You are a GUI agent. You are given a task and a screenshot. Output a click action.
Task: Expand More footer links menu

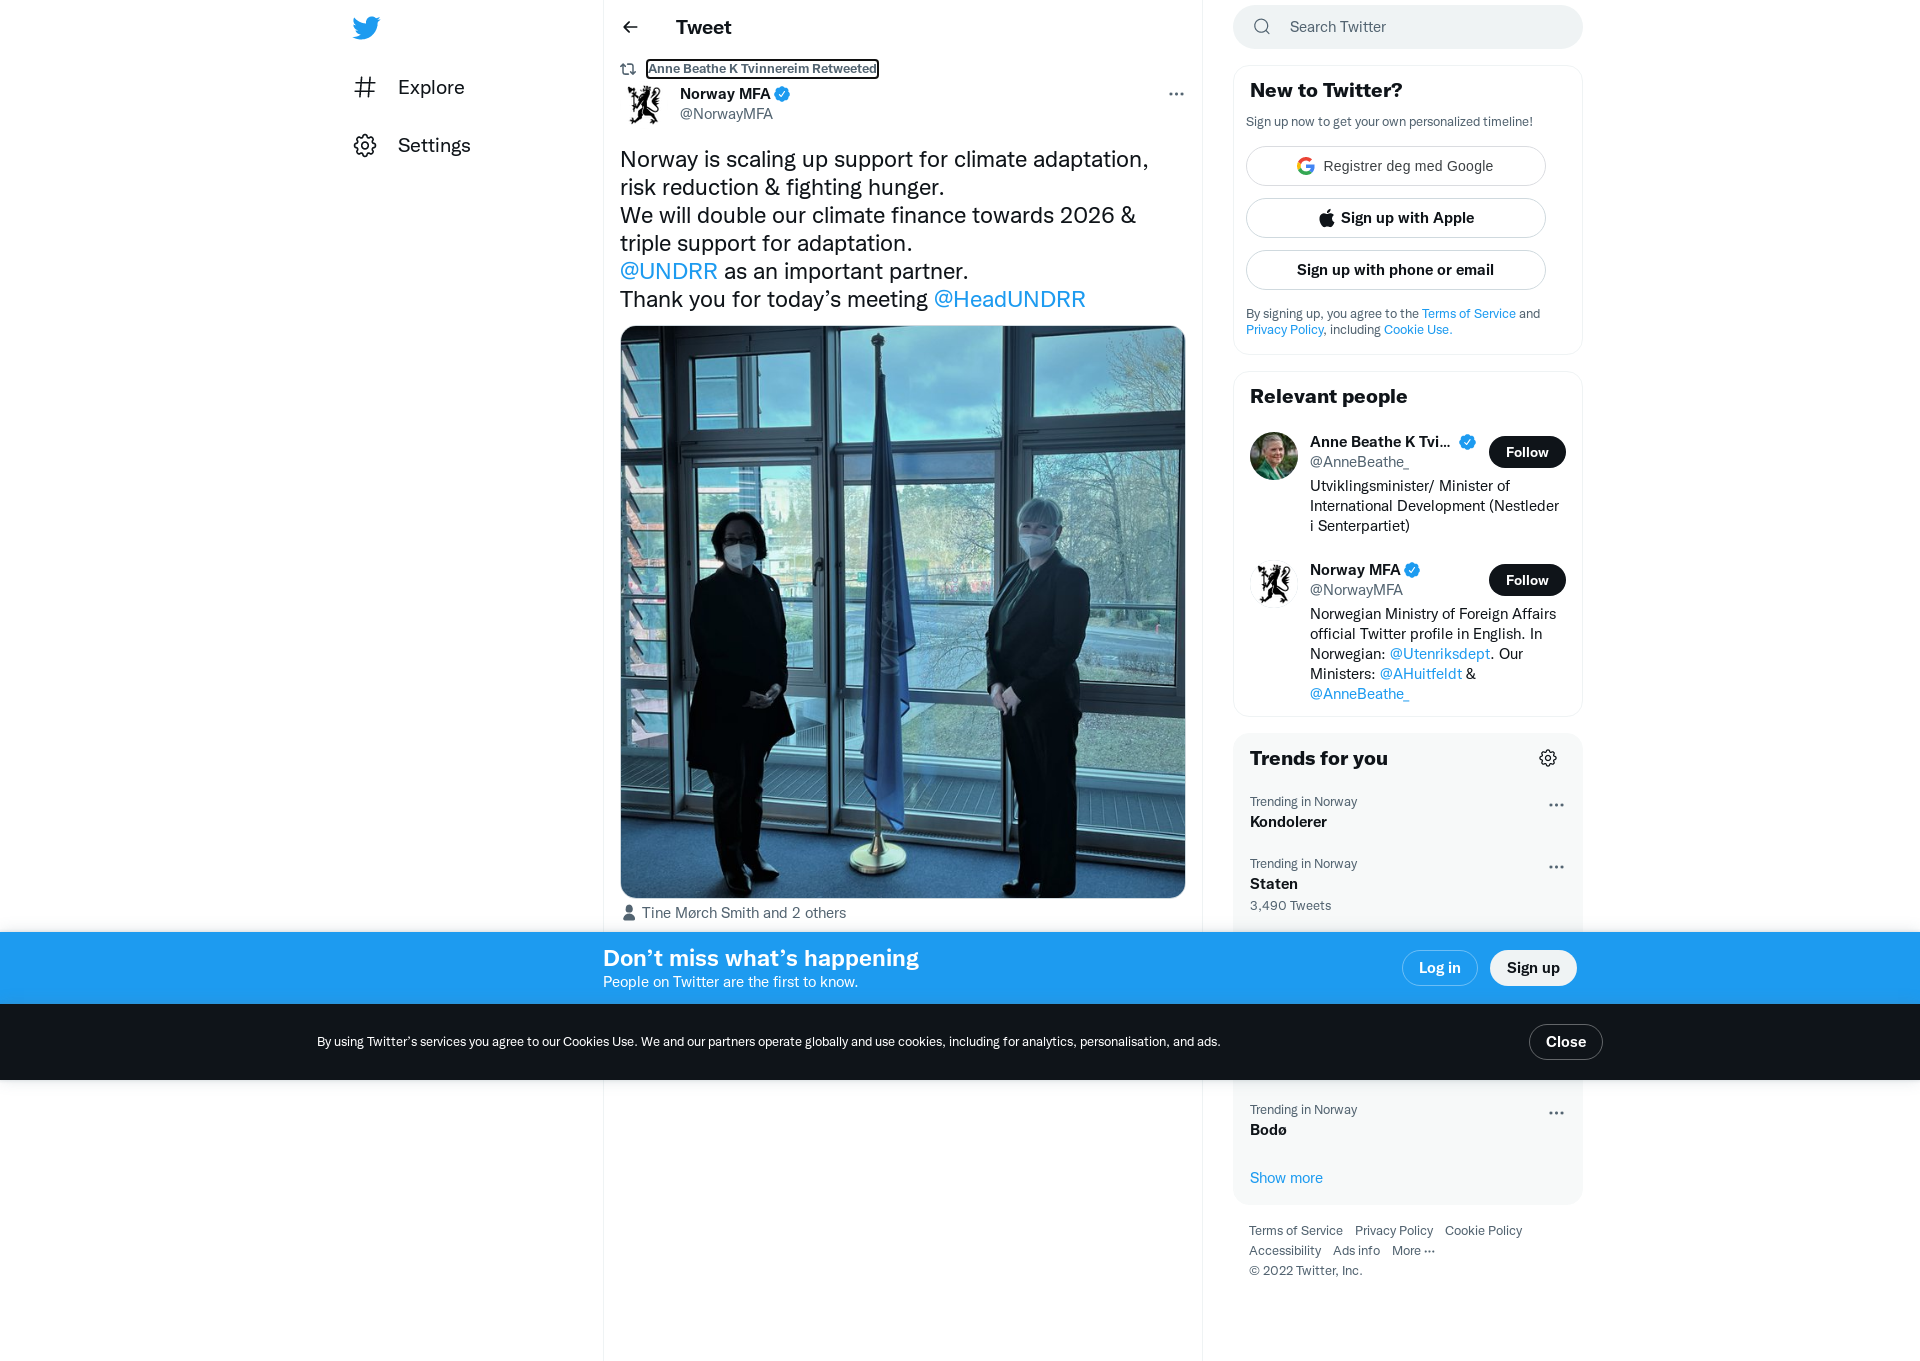click(x=1413, y=1251)
